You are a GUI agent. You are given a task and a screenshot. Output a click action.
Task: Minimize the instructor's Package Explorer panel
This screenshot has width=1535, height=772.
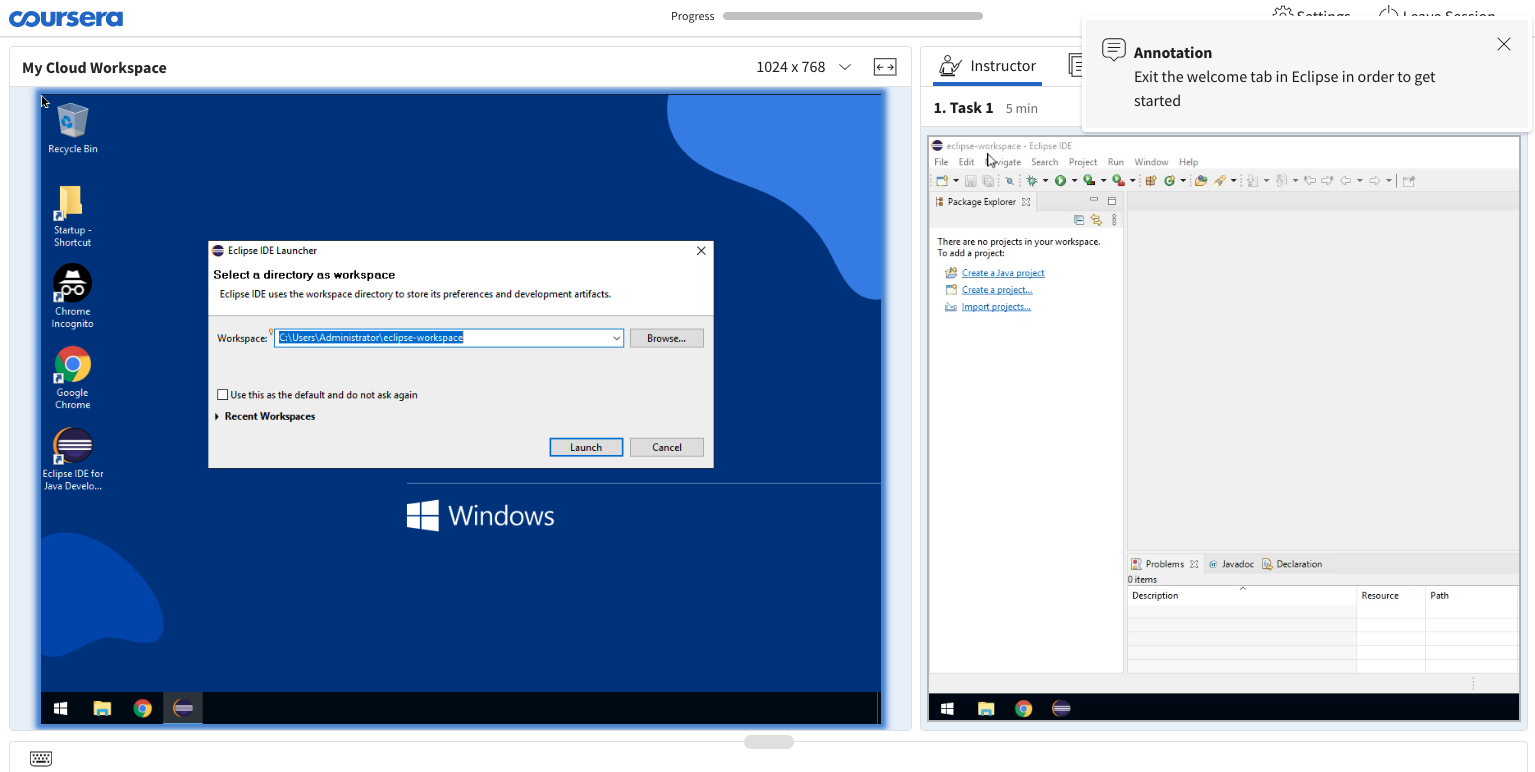[x=1094, y=201]
